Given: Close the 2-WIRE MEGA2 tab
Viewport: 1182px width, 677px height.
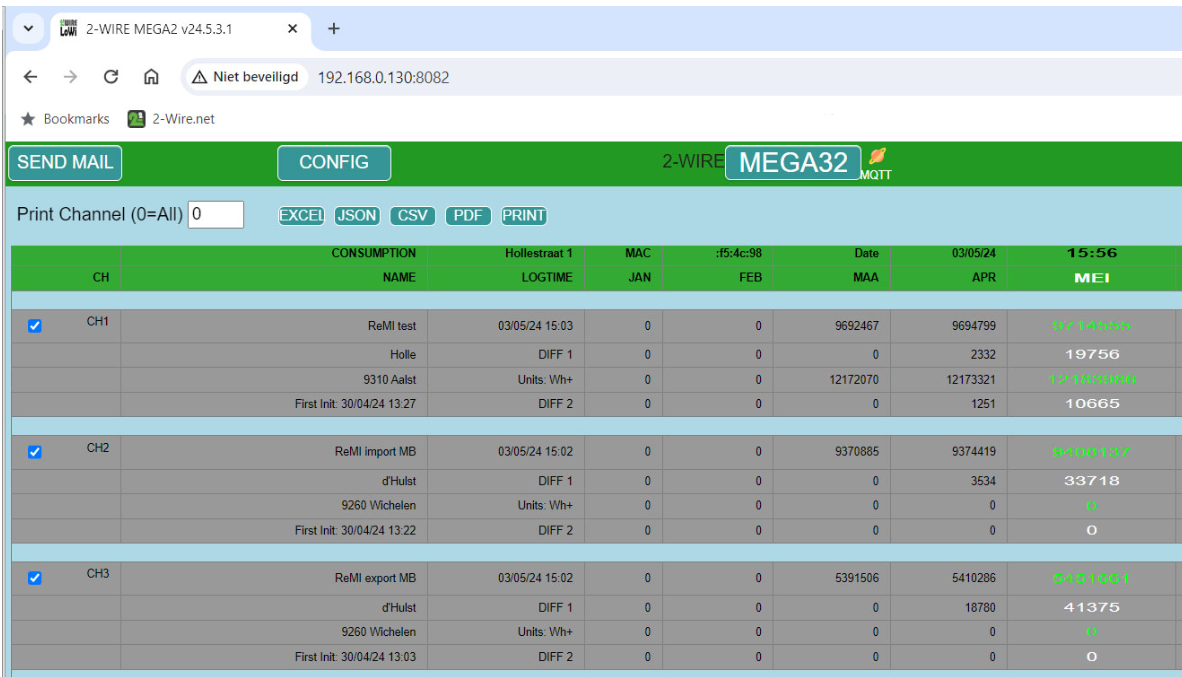Looking at the screenshot, I should (x=292, y=29).
